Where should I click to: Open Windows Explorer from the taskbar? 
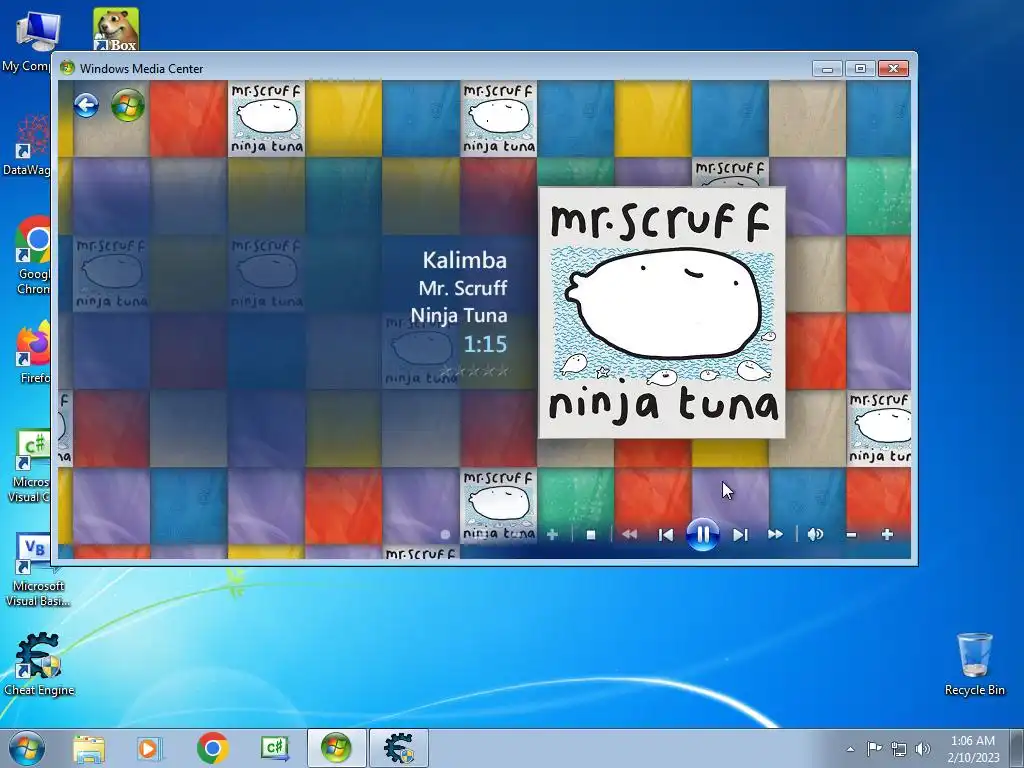pyautogui.click(x=89, y=749)
